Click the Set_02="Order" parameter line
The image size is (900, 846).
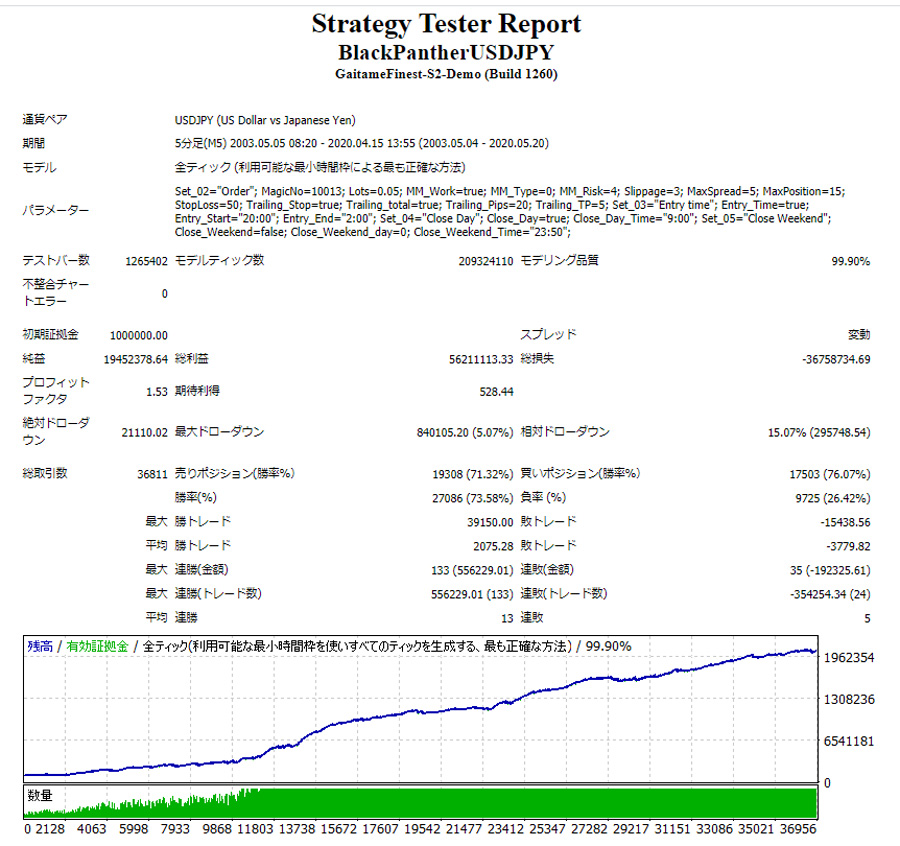click(510, 191)
